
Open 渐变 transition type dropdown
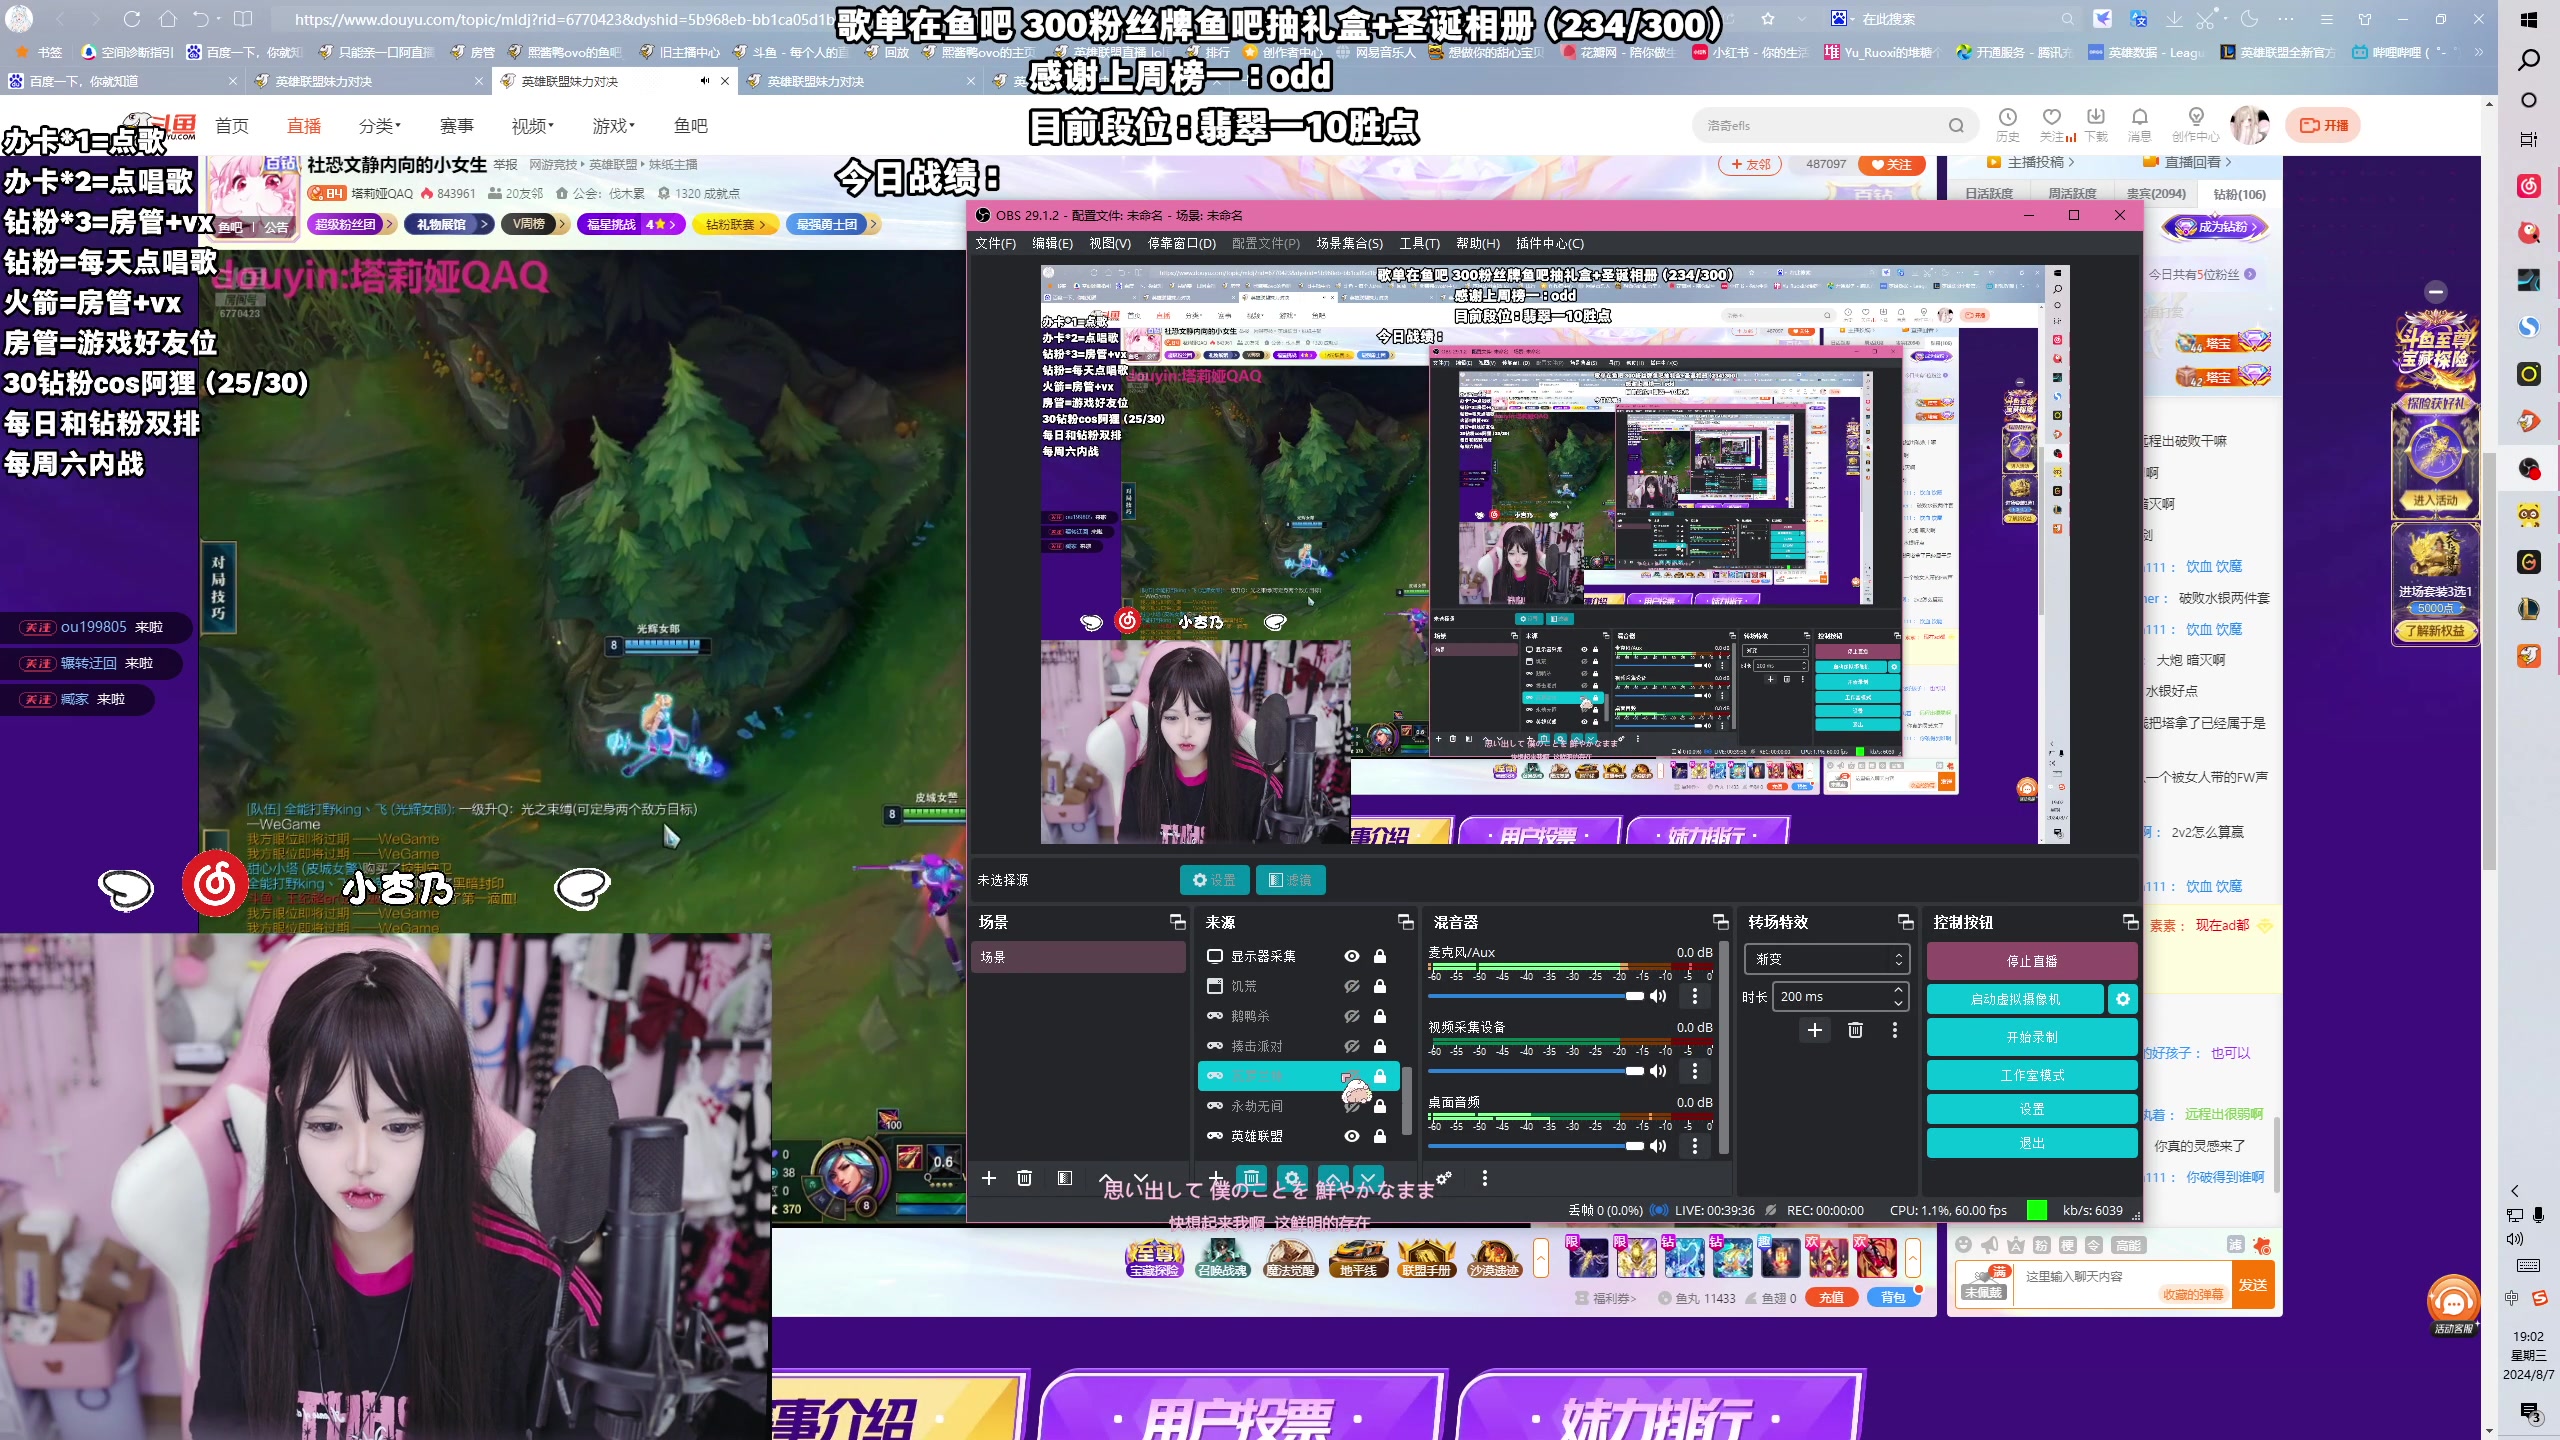point(1827,959)
